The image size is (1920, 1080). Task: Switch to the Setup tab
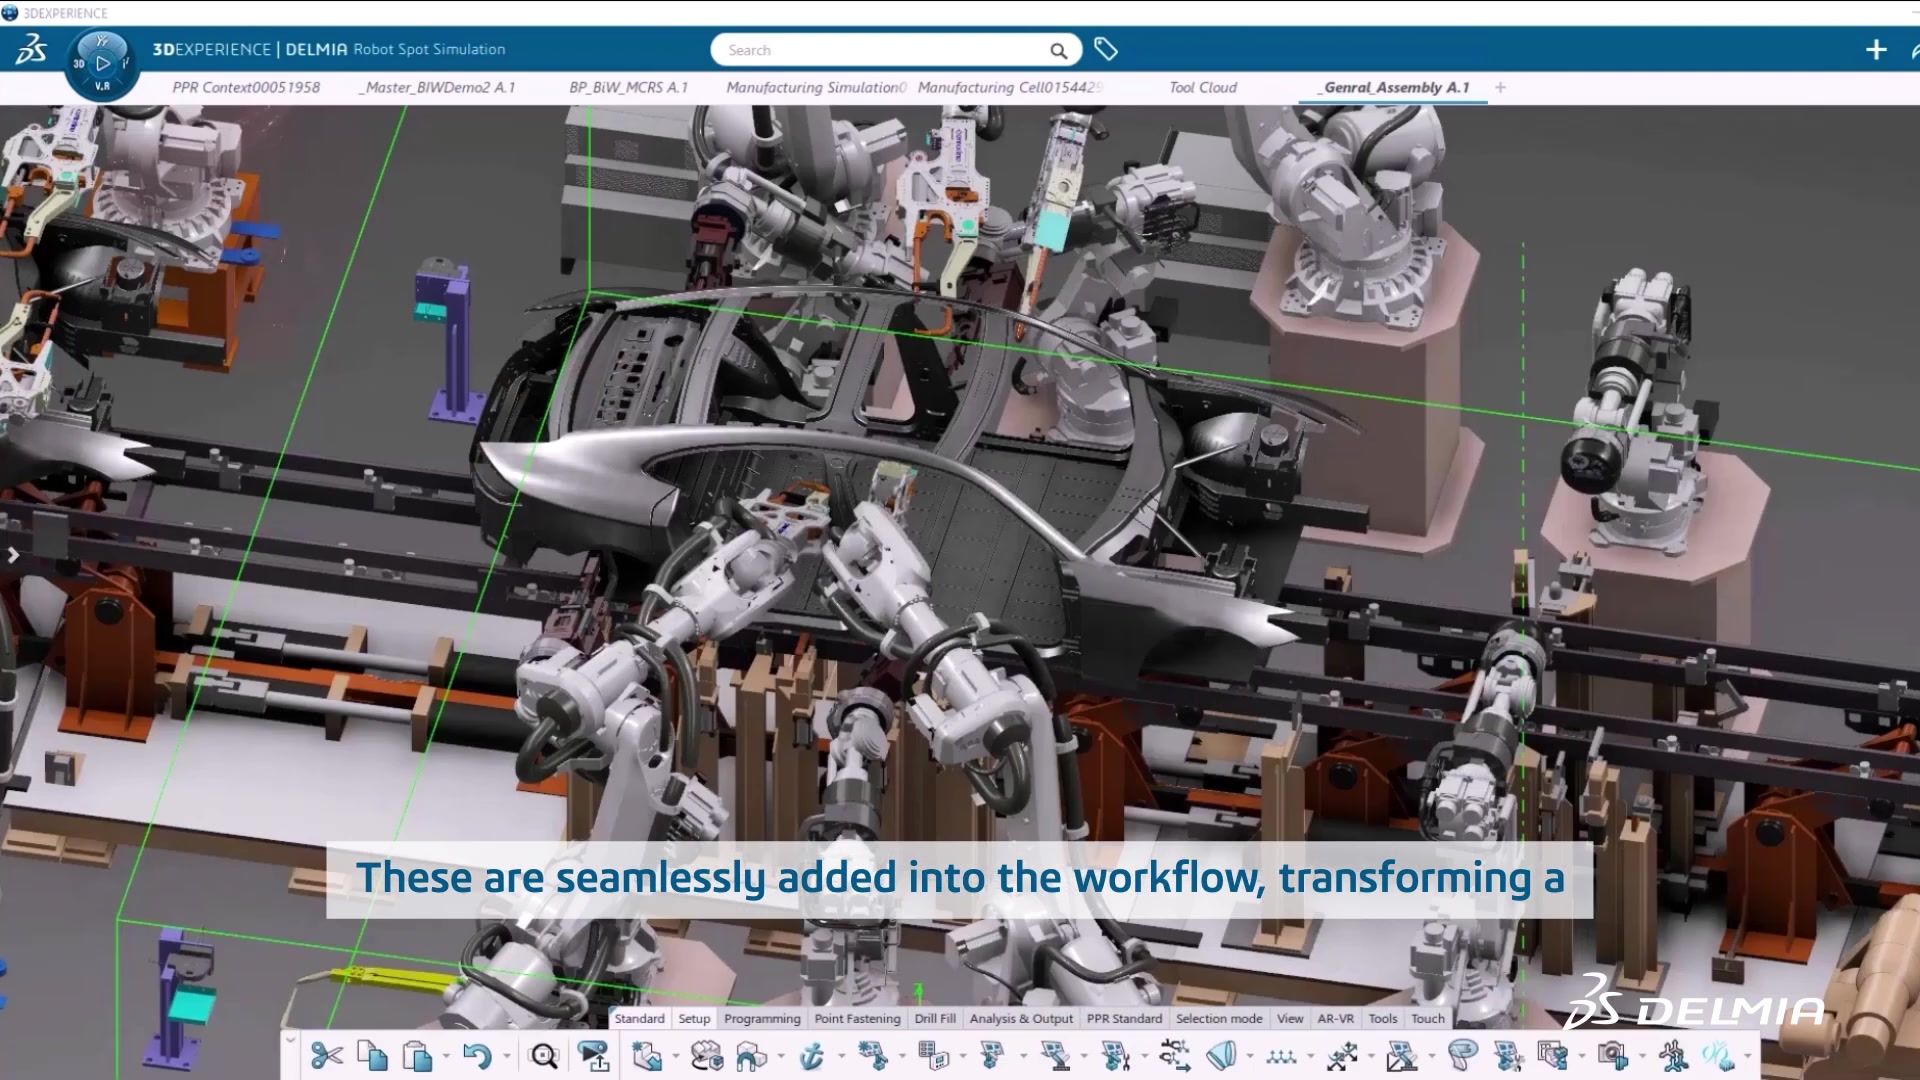pos(694,1018)
